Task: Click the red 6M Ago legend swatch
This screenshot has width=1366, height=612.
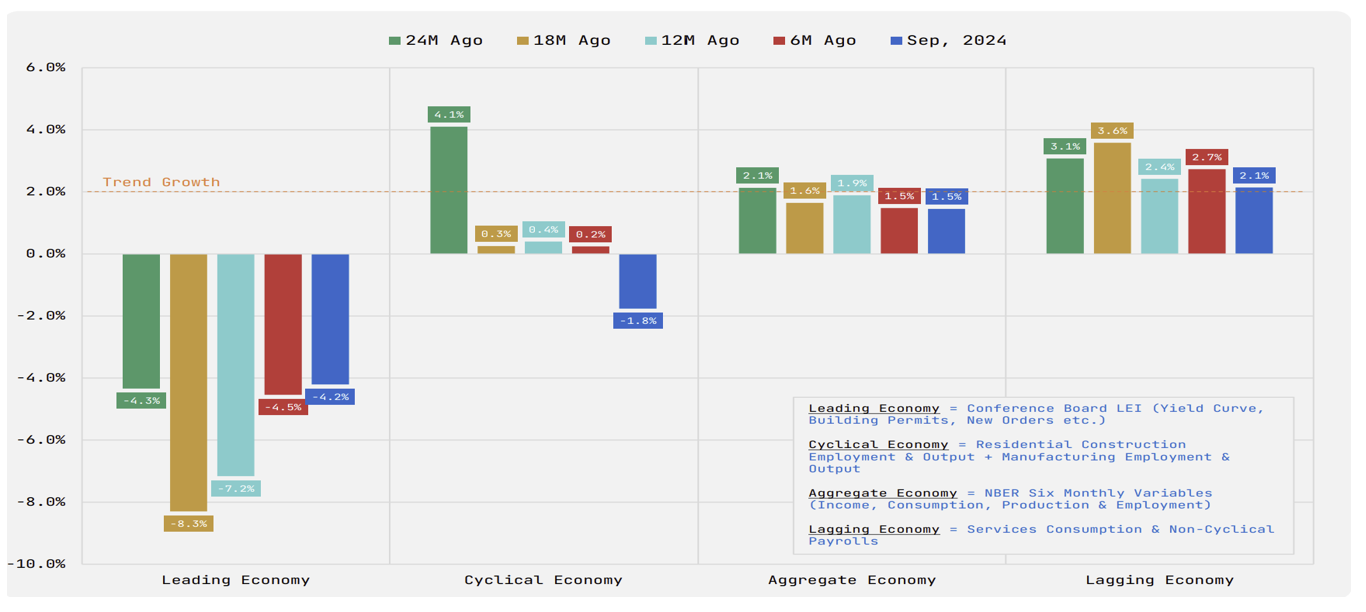Action: pyautogui.click(x=779, y=41)
